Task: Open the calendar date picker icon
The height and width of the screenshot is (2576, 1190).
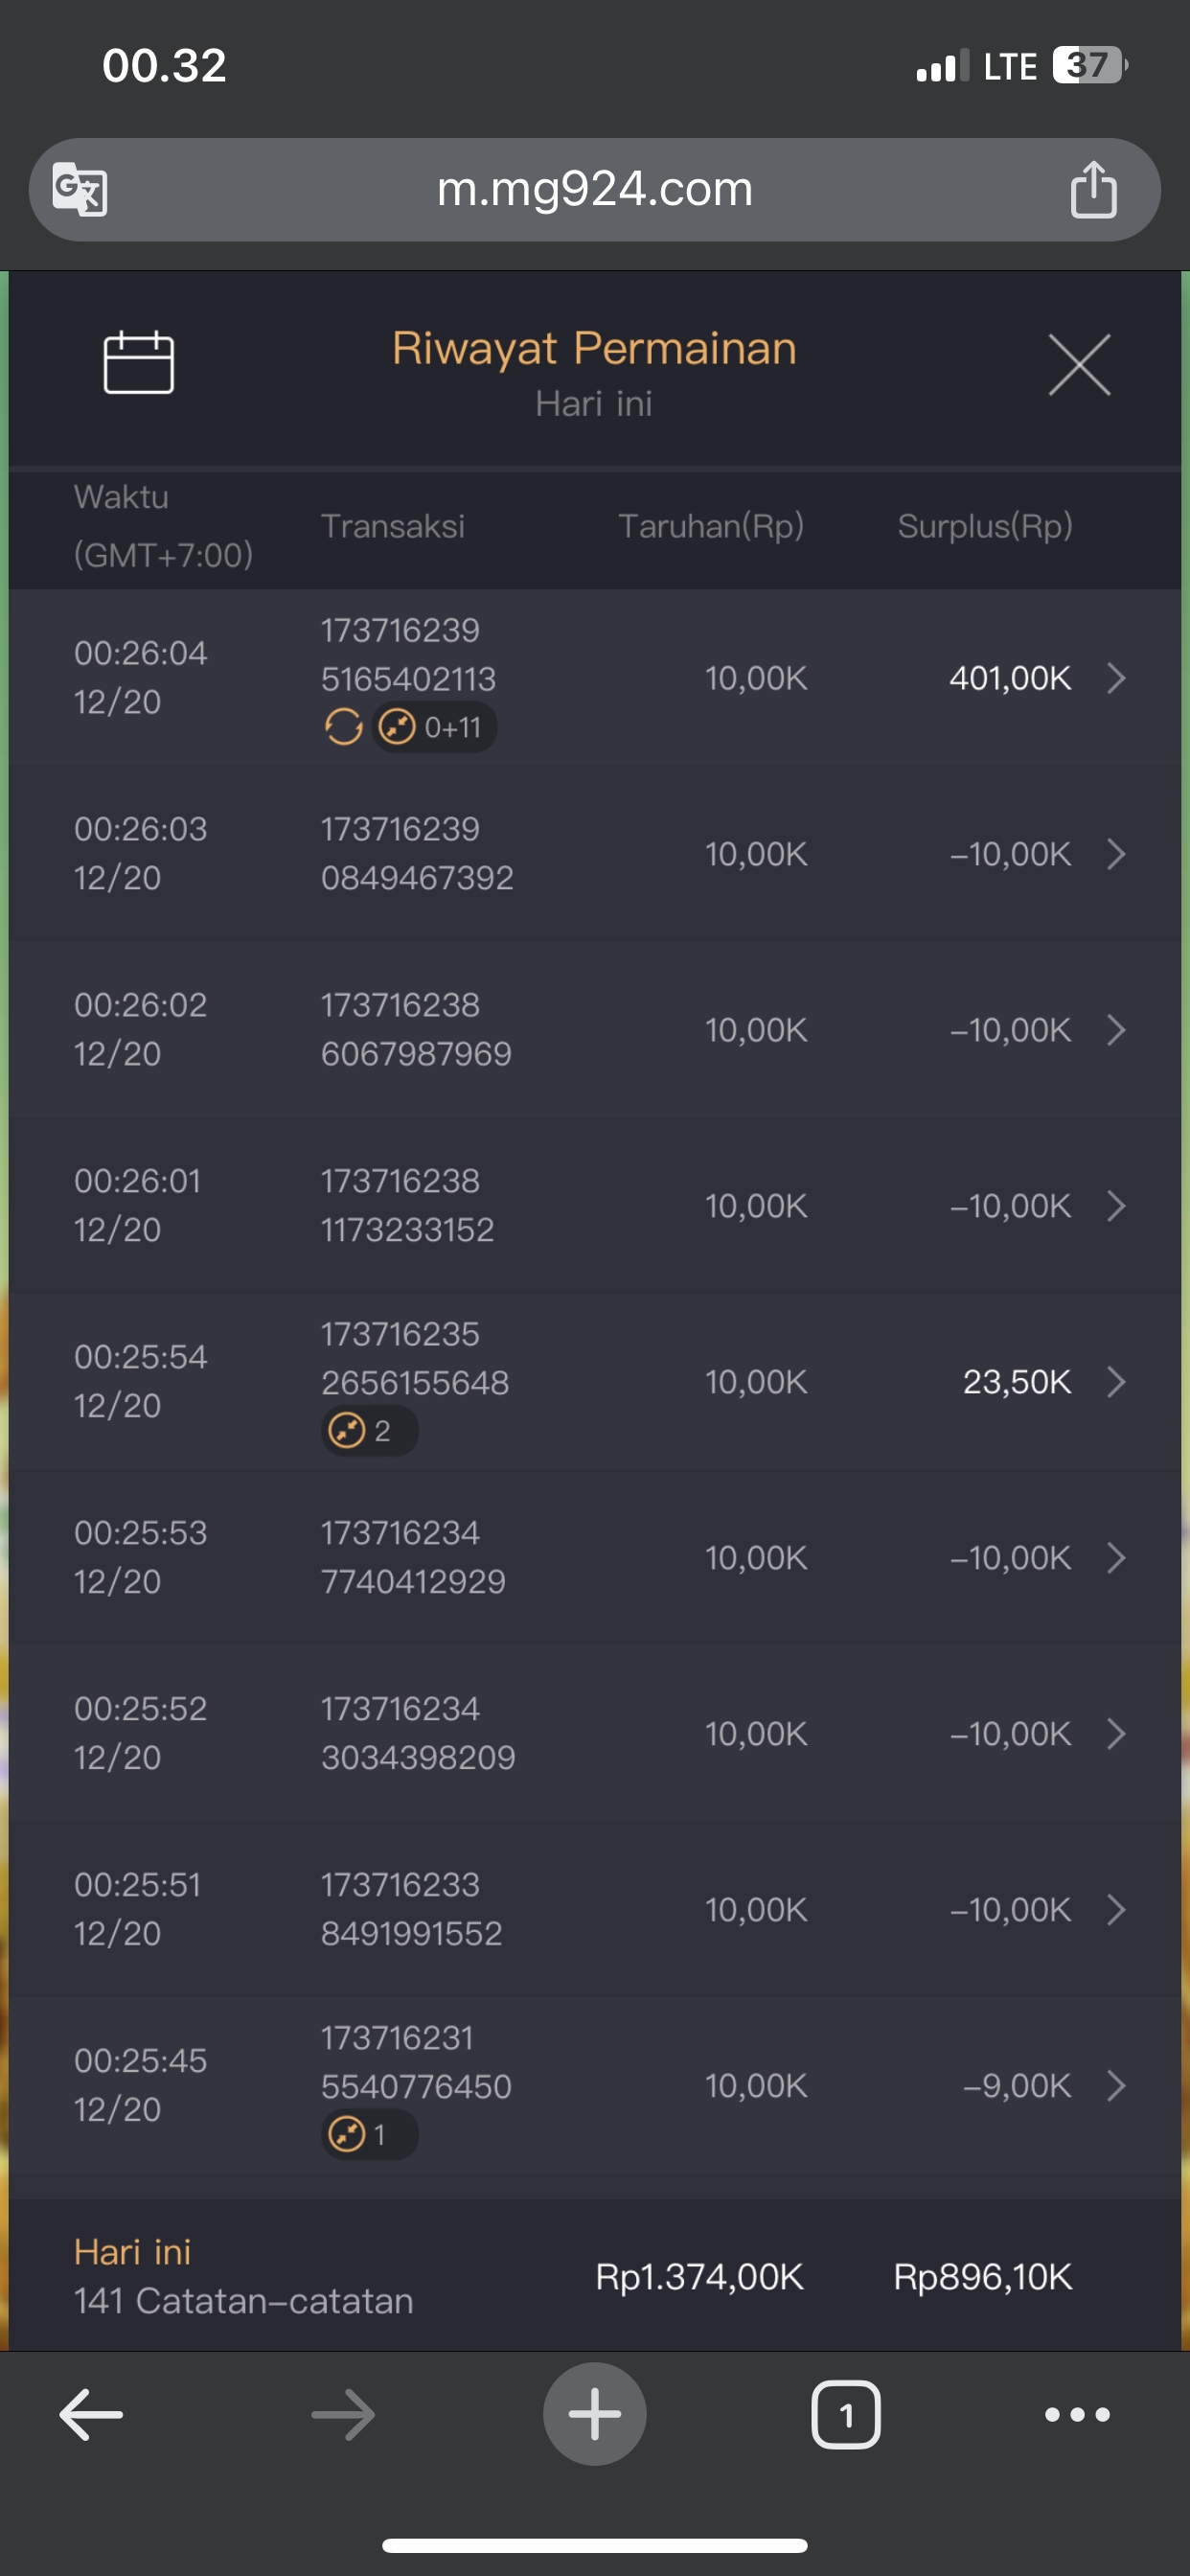Action: [139, 362]
